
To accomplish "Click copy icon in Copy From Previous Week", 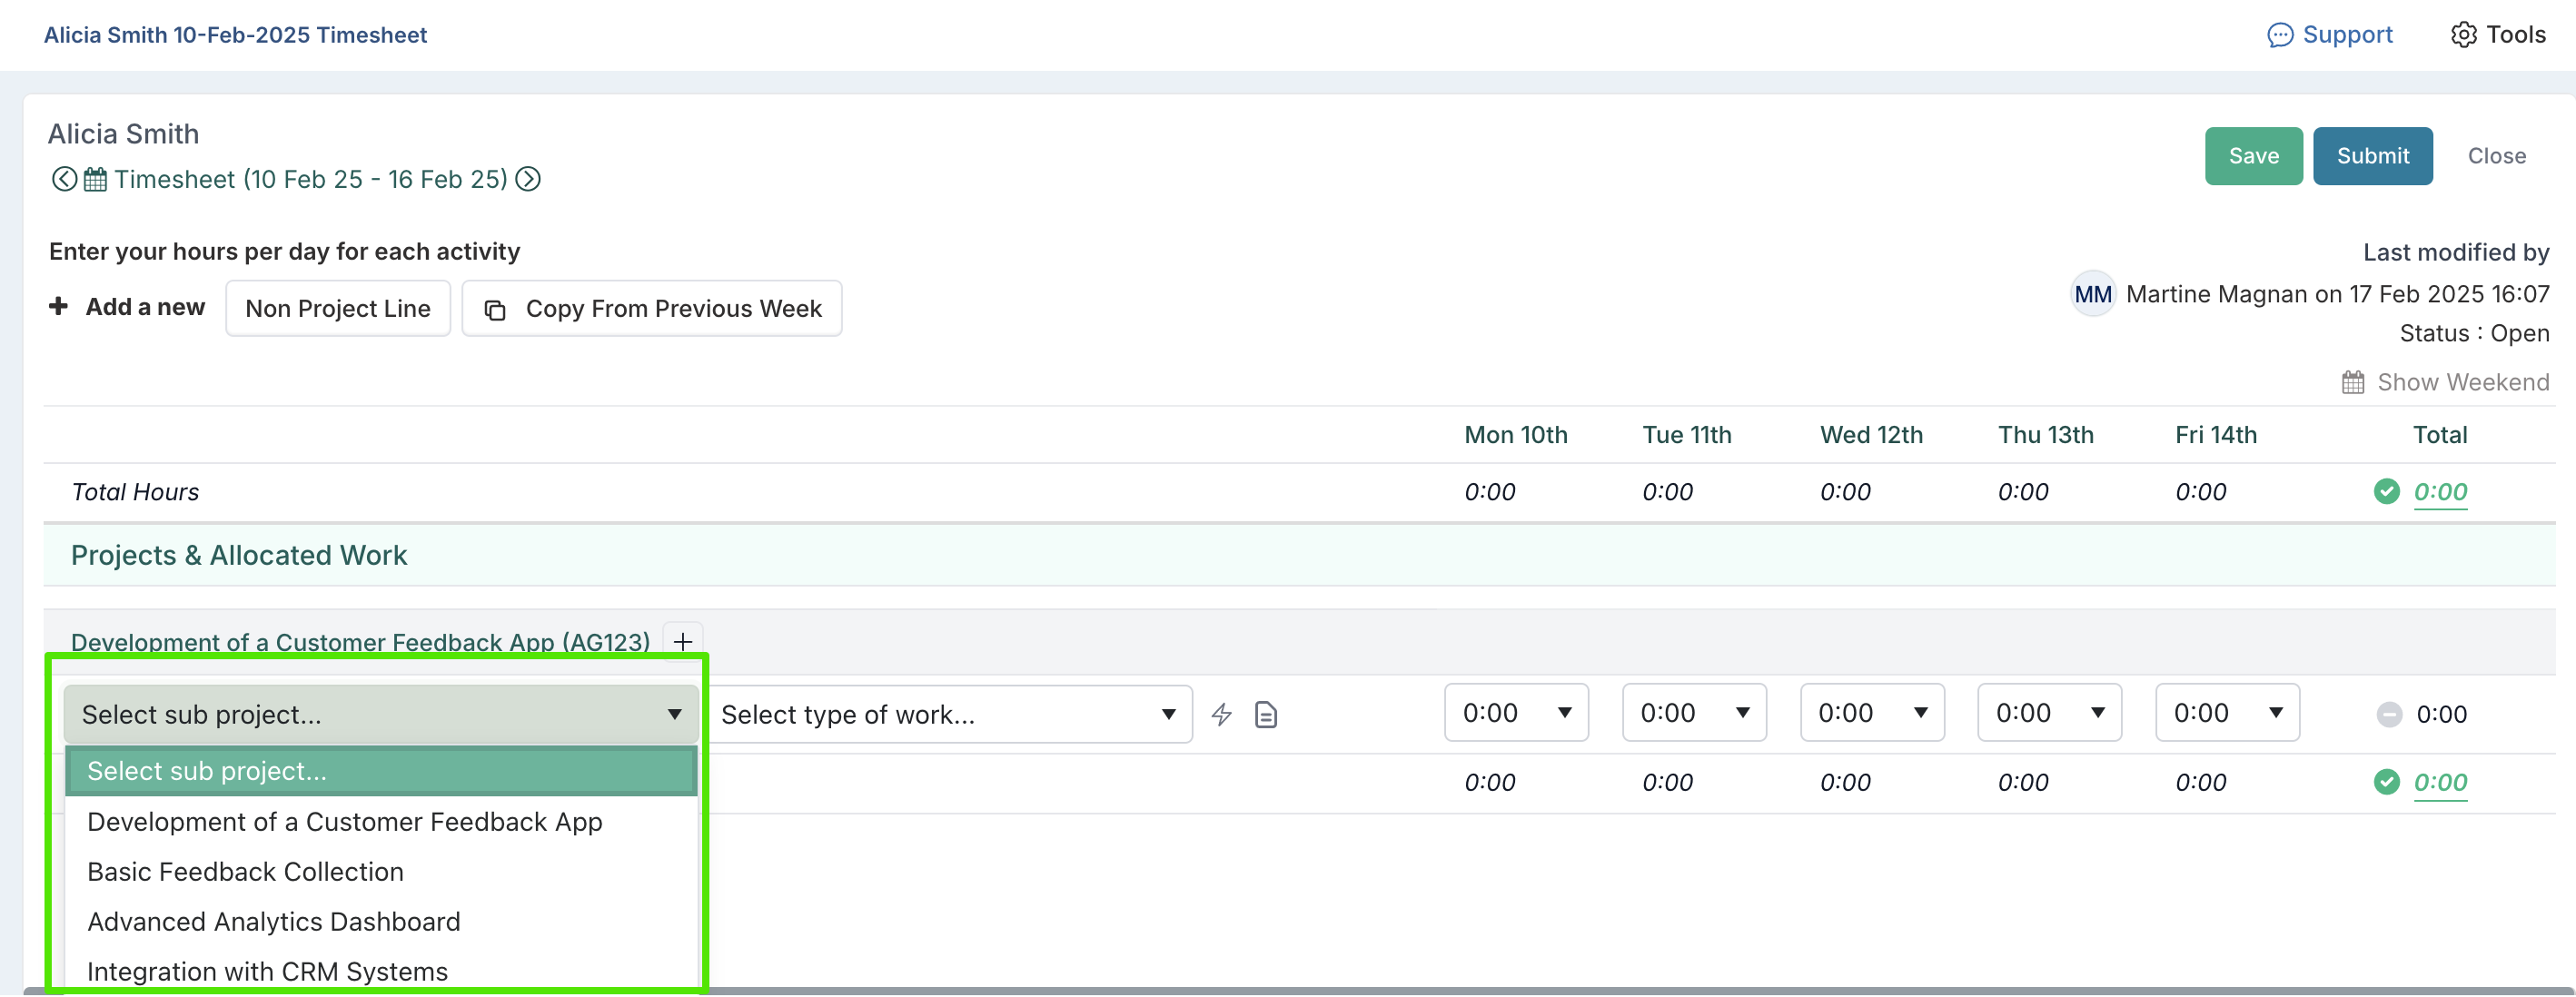I will tap(495, 310).
